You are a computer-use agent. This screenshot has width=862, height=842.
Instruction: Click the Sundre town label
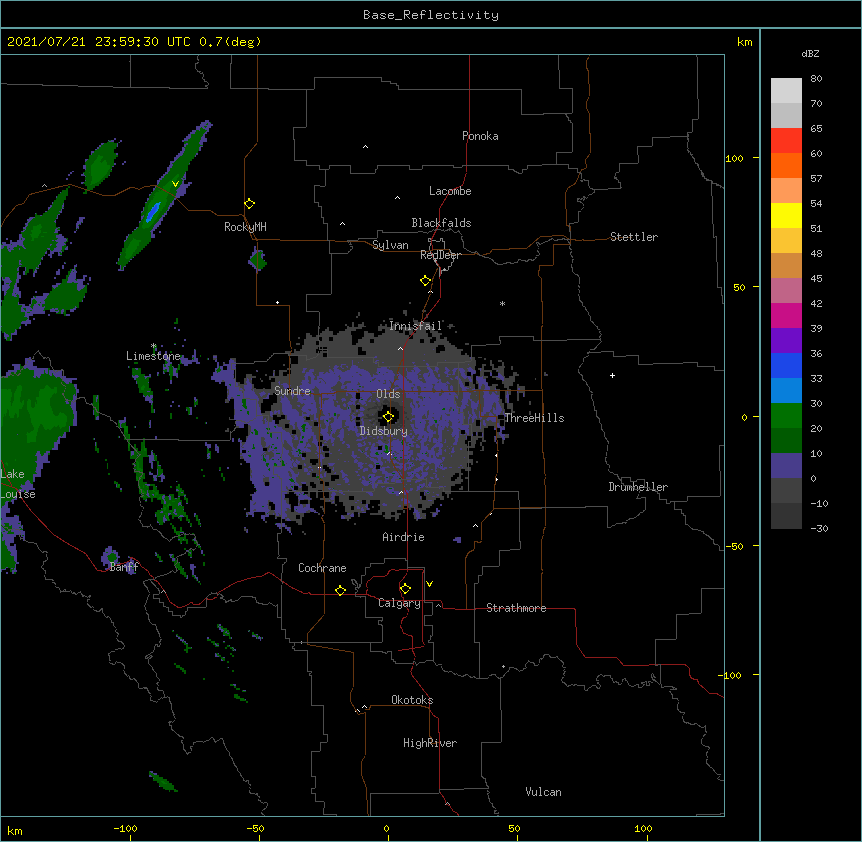coord(292,391)
